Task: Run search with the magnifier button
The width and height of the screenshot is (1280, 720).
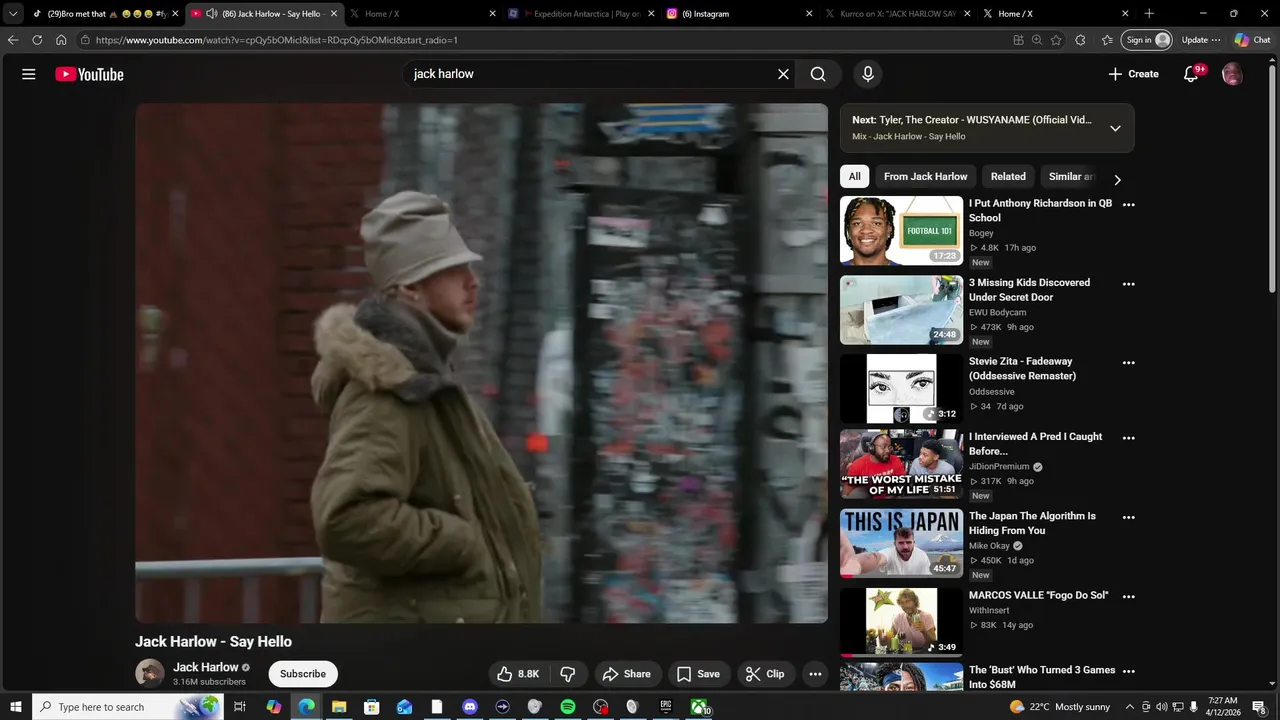Action: point(818,74)
